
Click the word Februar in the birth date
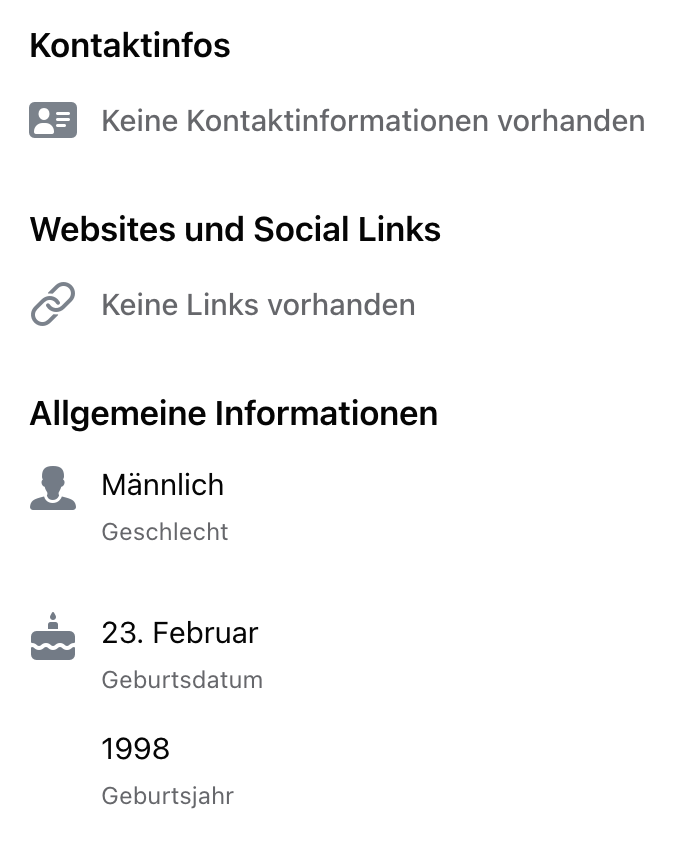[x=206, y=632]
